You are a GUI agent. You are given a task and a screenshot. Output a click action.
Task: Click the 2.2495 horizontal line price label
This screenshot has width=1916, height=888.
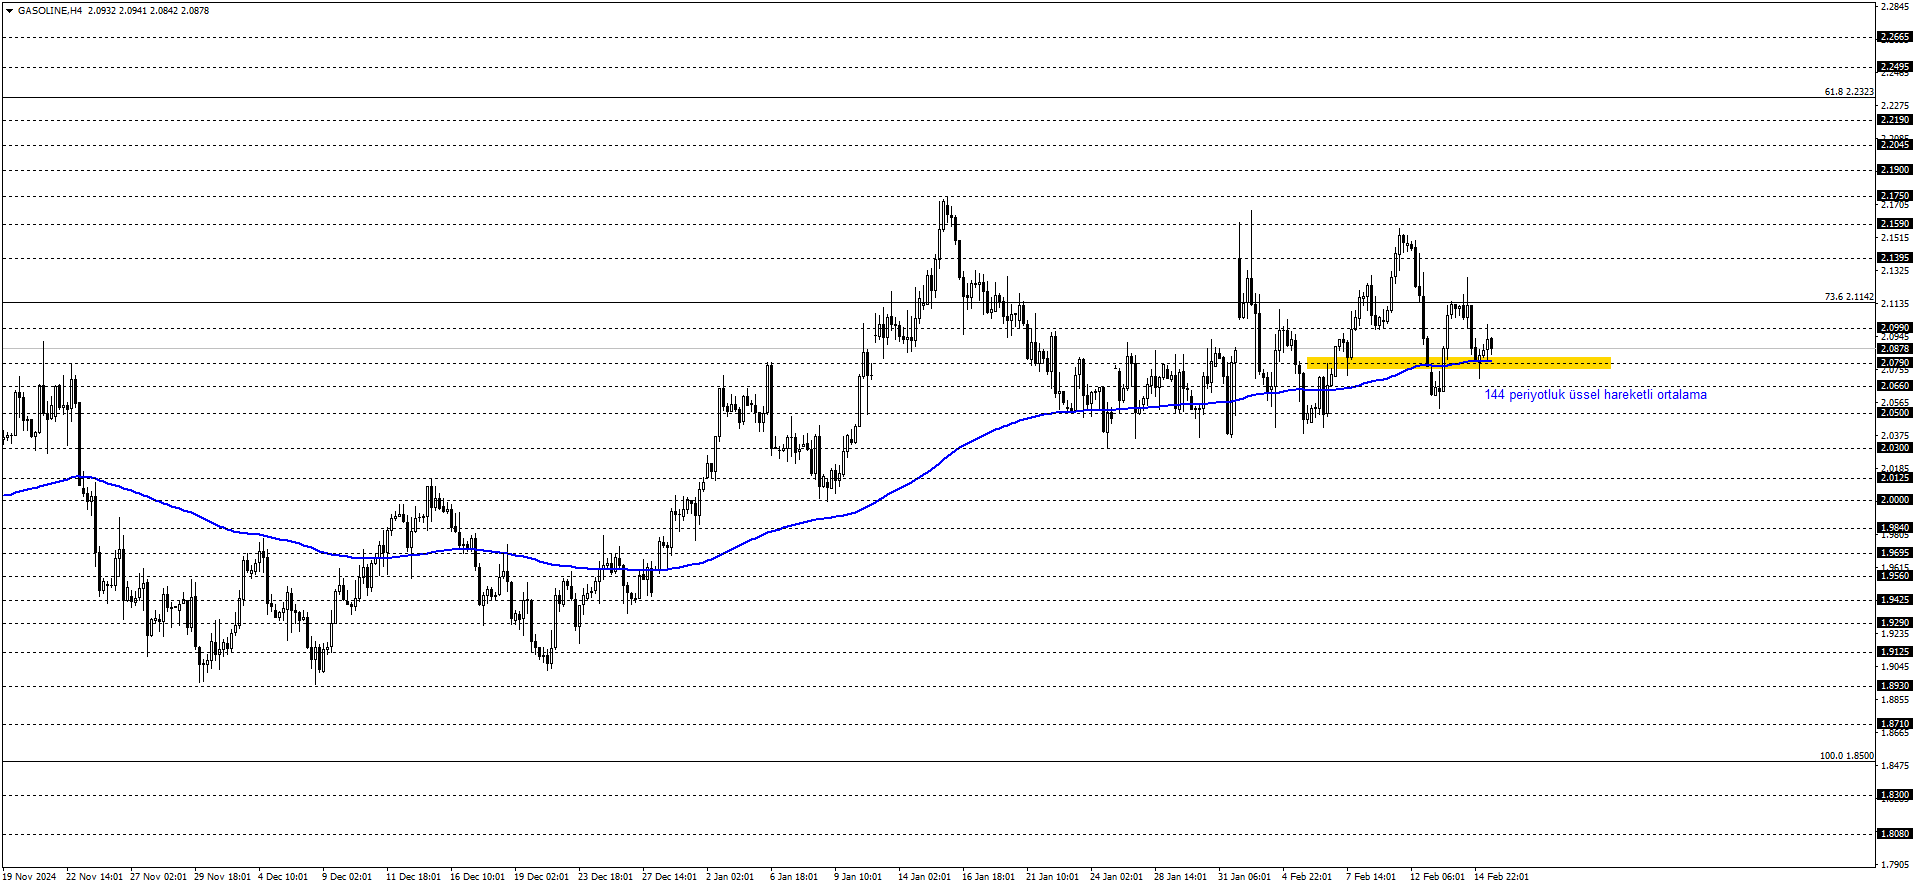(1895, 67)
